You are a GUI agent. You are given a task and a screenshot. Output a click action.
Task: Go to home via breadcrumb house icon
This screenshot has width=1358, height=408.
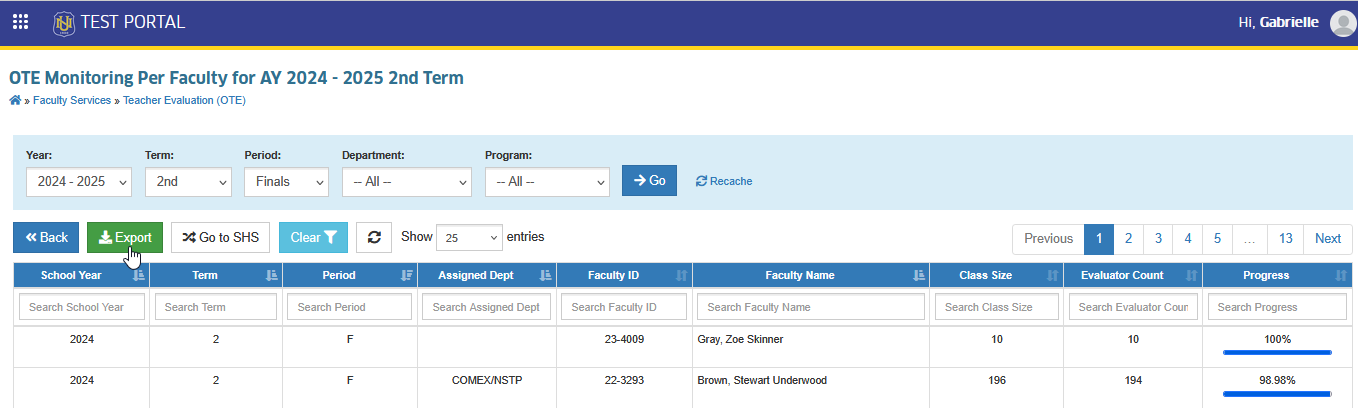[15, 100]
